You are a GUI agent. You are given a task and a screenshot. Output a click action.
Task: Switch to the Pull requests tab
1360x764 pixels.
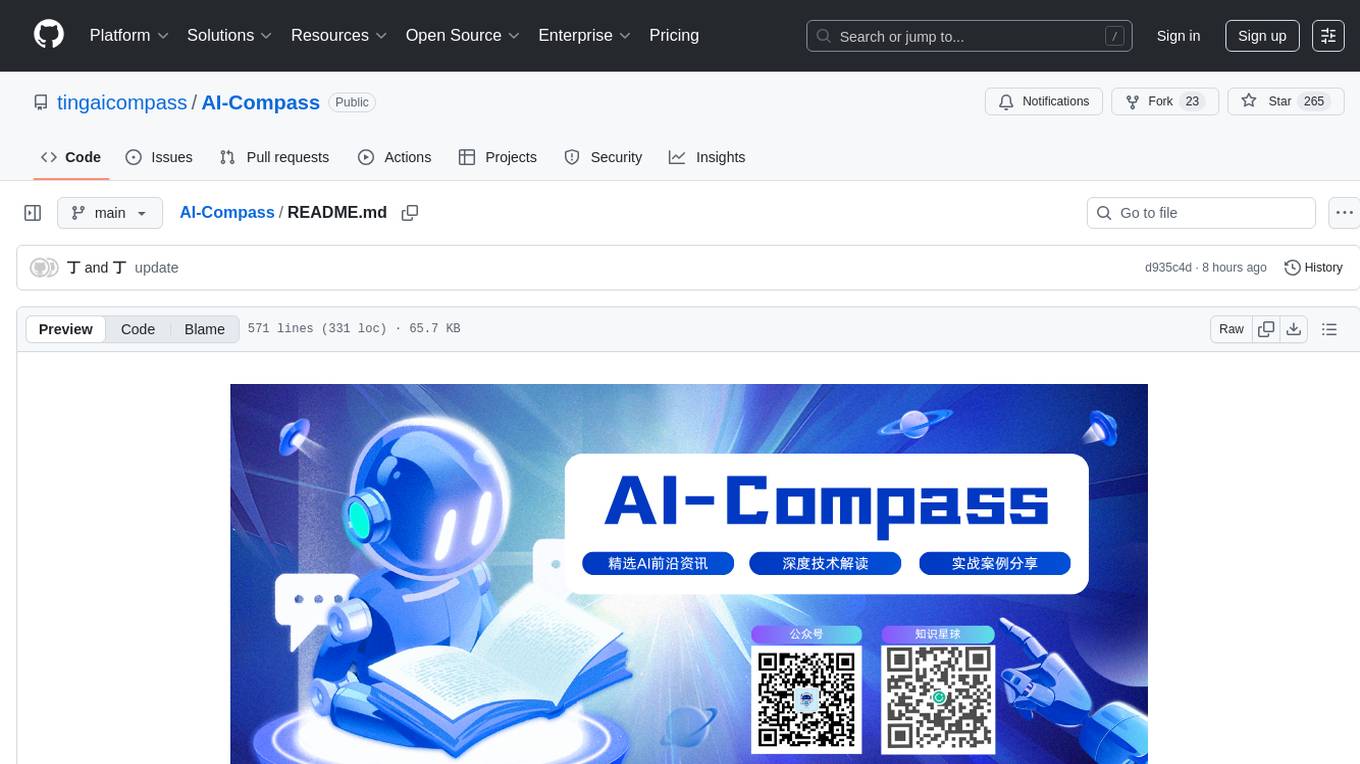pos(274,157)
